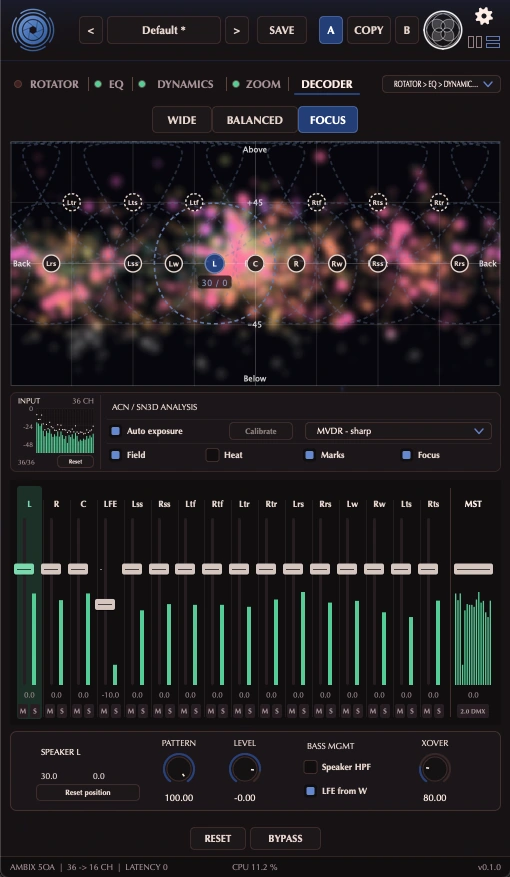This screenshot has width=510, height=877.
Task: Disable LFE from W checkbox
Action: click(310, 791)
